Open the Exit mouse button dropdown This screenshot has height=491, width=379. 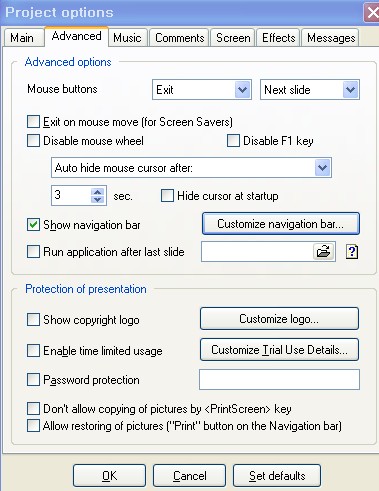pos(242,90)
